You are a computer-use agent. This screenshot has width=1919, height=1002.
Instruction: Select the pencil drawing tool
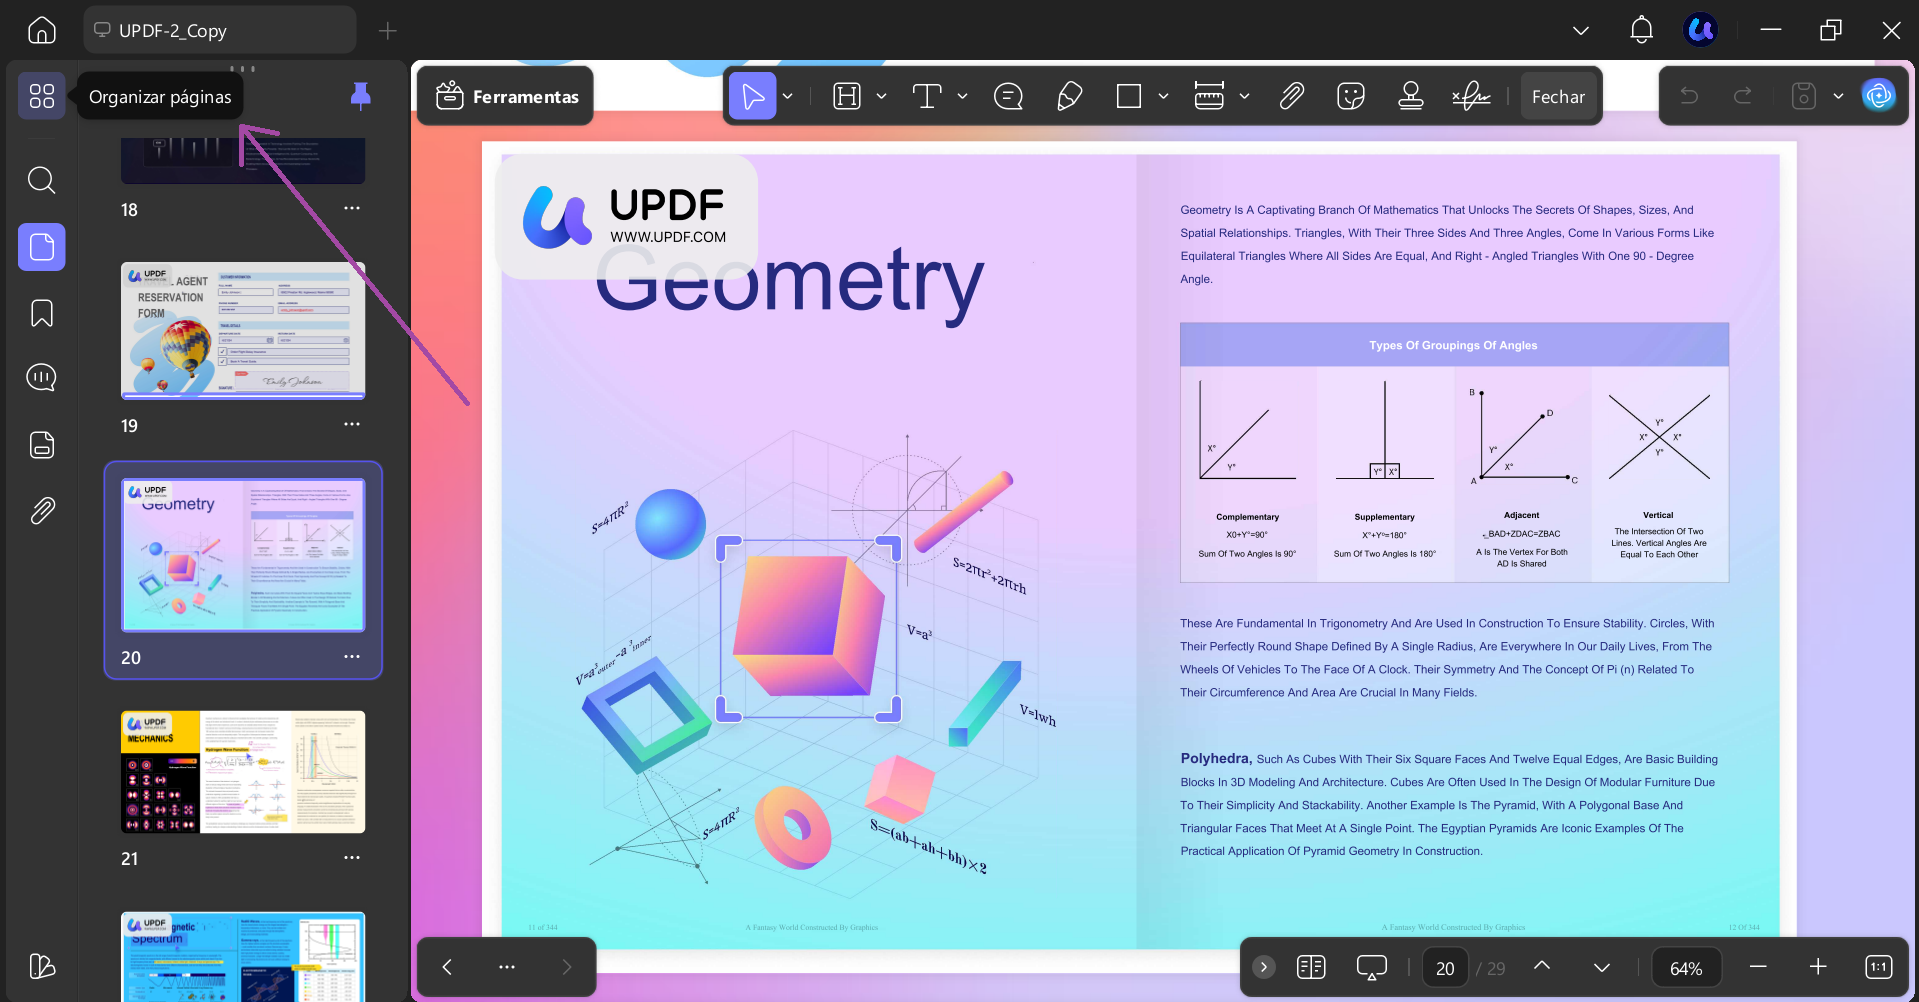coord(1069,96)
